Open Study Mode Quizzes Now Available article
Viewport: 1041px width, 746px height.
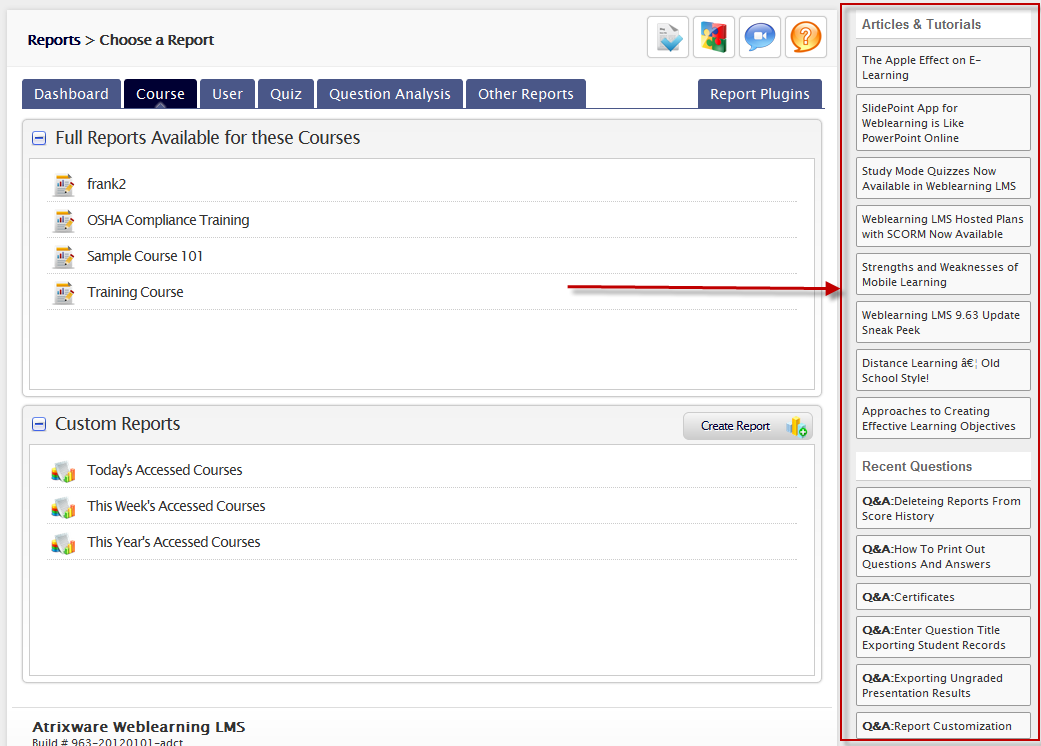[x=943, y=178]
